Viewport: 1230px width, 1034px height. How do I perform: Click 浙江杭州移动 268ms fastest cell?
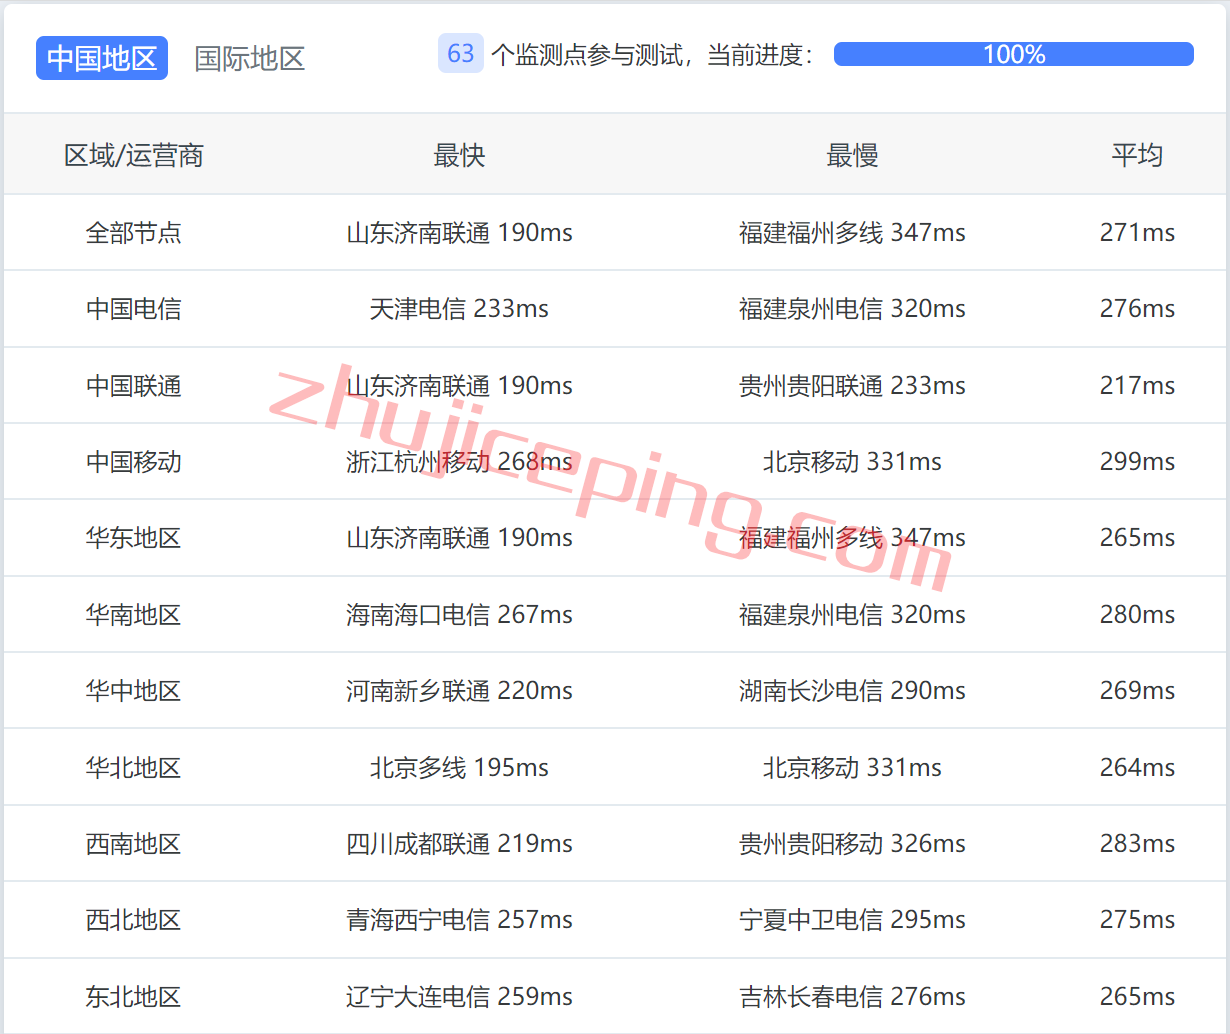click(459, 462)
